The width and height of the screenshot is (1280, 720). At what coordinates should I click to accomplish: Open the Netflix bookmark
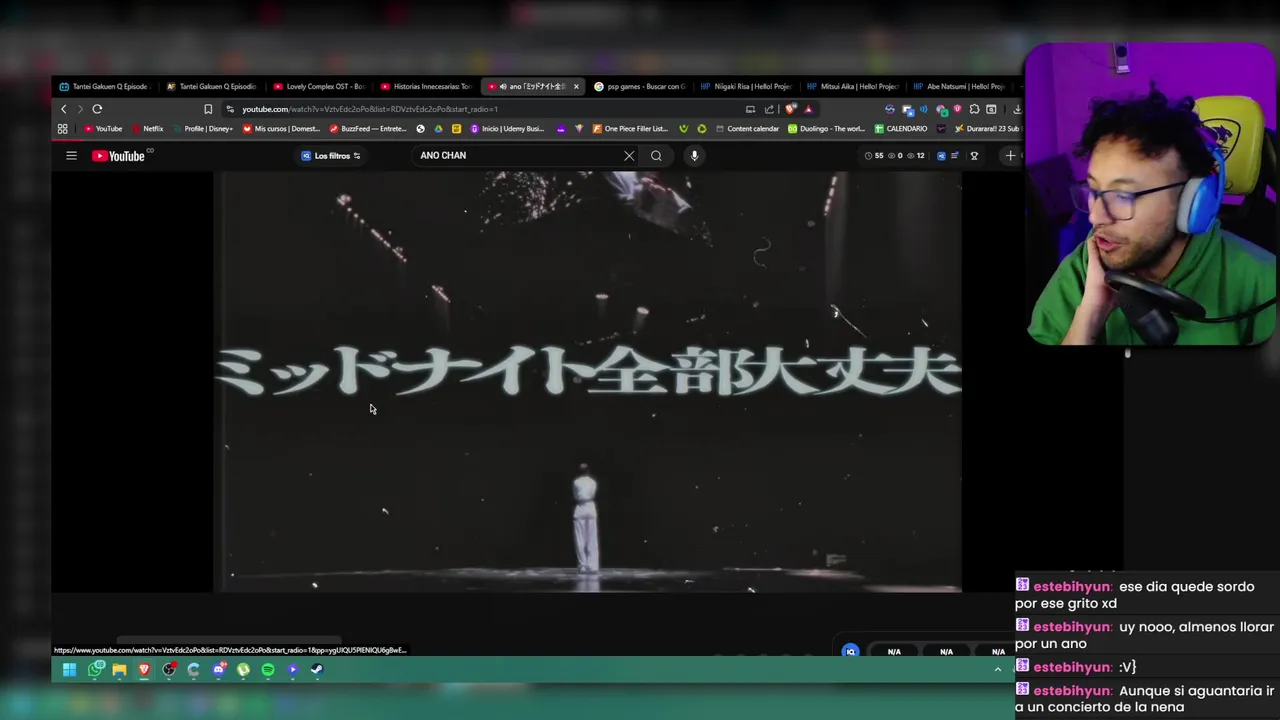(147, 129)
